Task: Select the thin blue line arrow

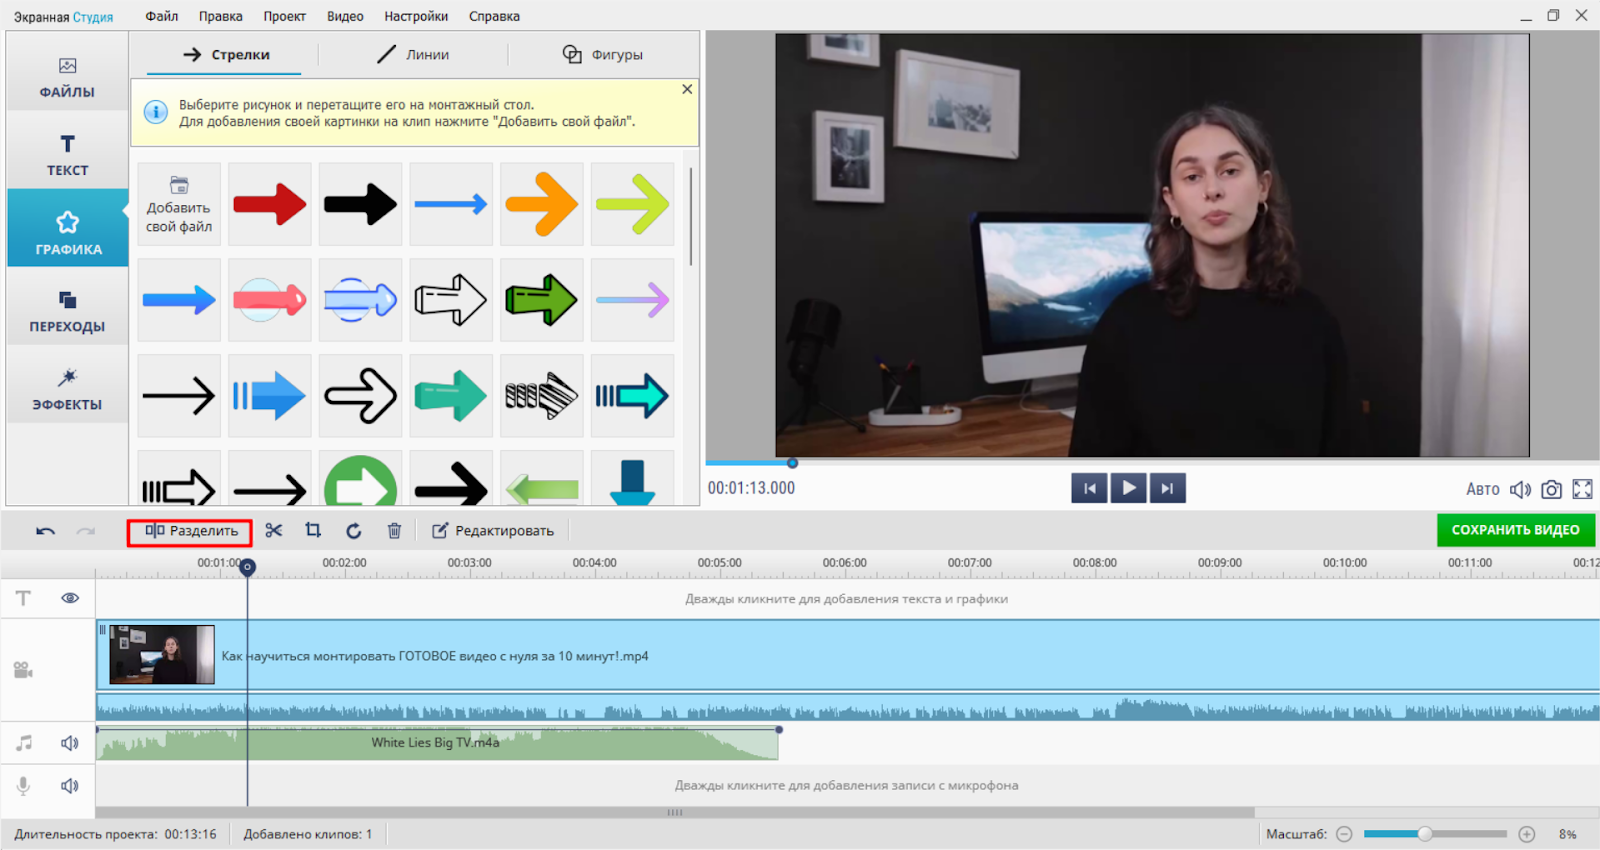Action: (451, 204)
